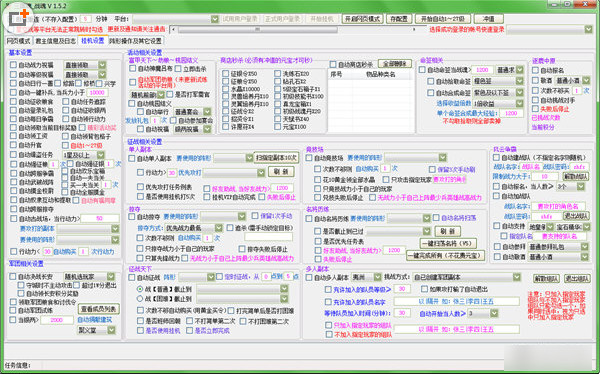Click the 开始自动1~27级 button
Viewport: 600px width, 374px height.
[x=443, y=19]
